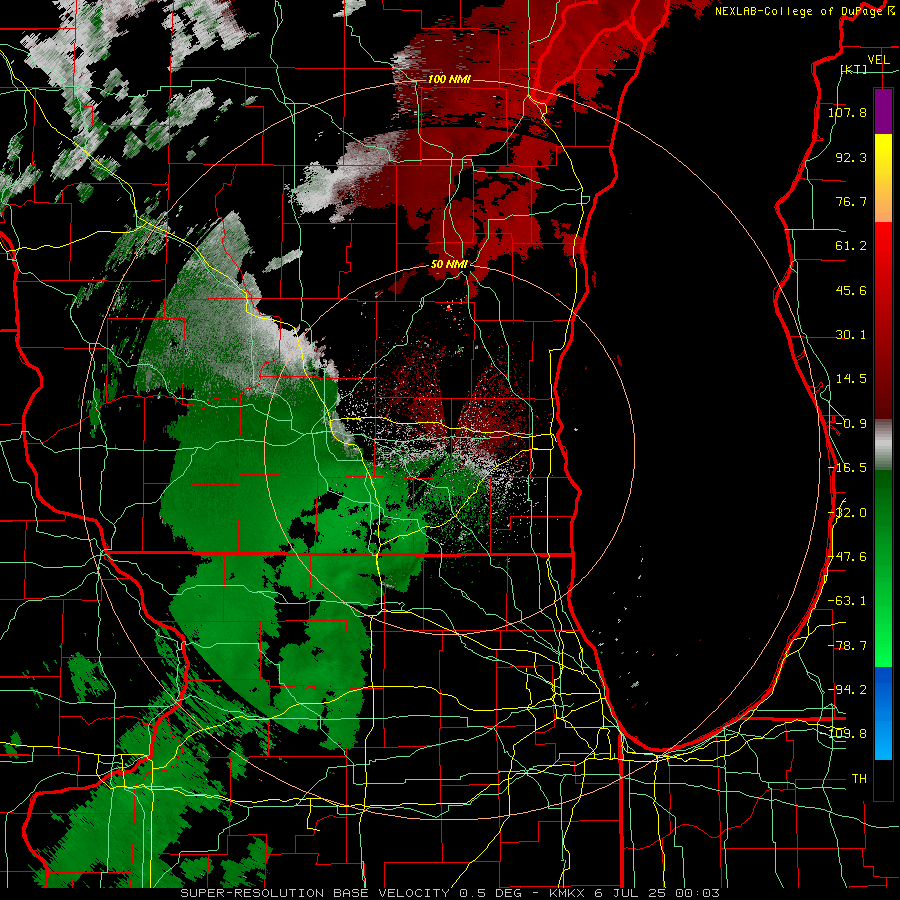The width and height of the screenshot is (900, 900).
Task: Click the [KT] units label
Action: (x=854, y=69)
